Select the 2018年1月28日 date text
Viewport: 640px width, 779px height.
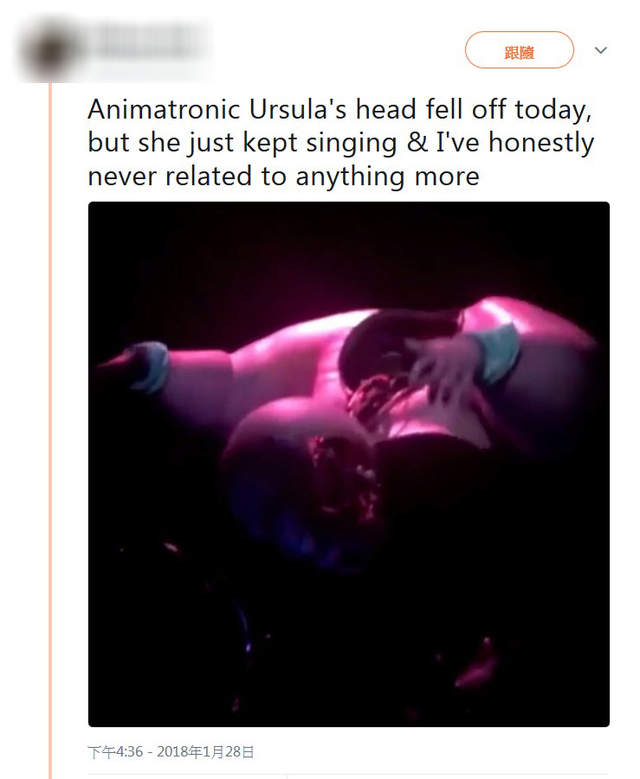click(206, 752)
